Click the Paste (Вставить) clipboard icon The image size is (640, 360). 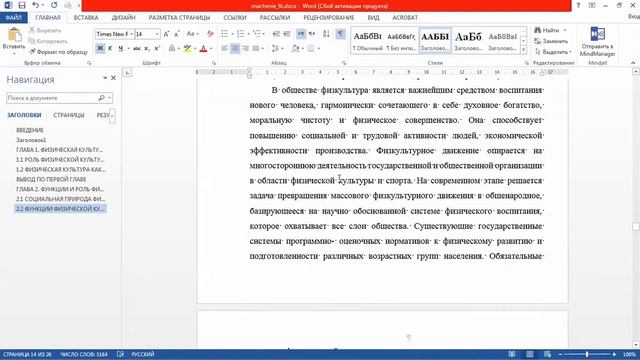tap(14, 35)
